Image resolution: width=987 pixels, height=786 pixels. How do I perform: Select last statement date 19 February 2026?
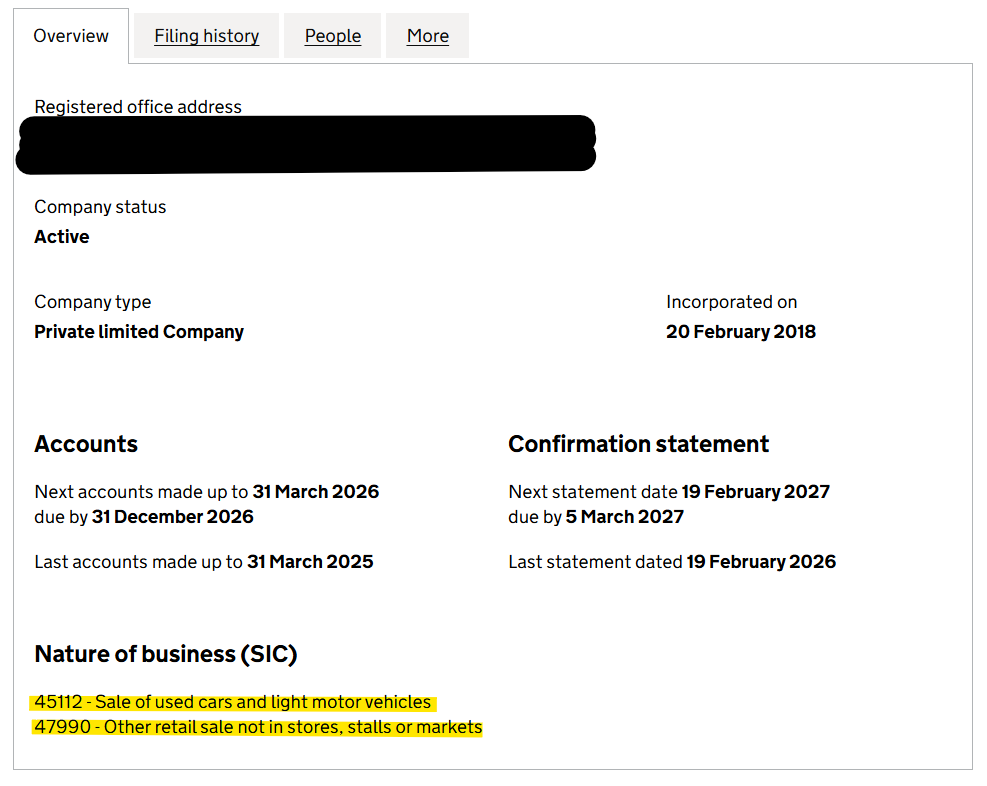pos(766,561)
